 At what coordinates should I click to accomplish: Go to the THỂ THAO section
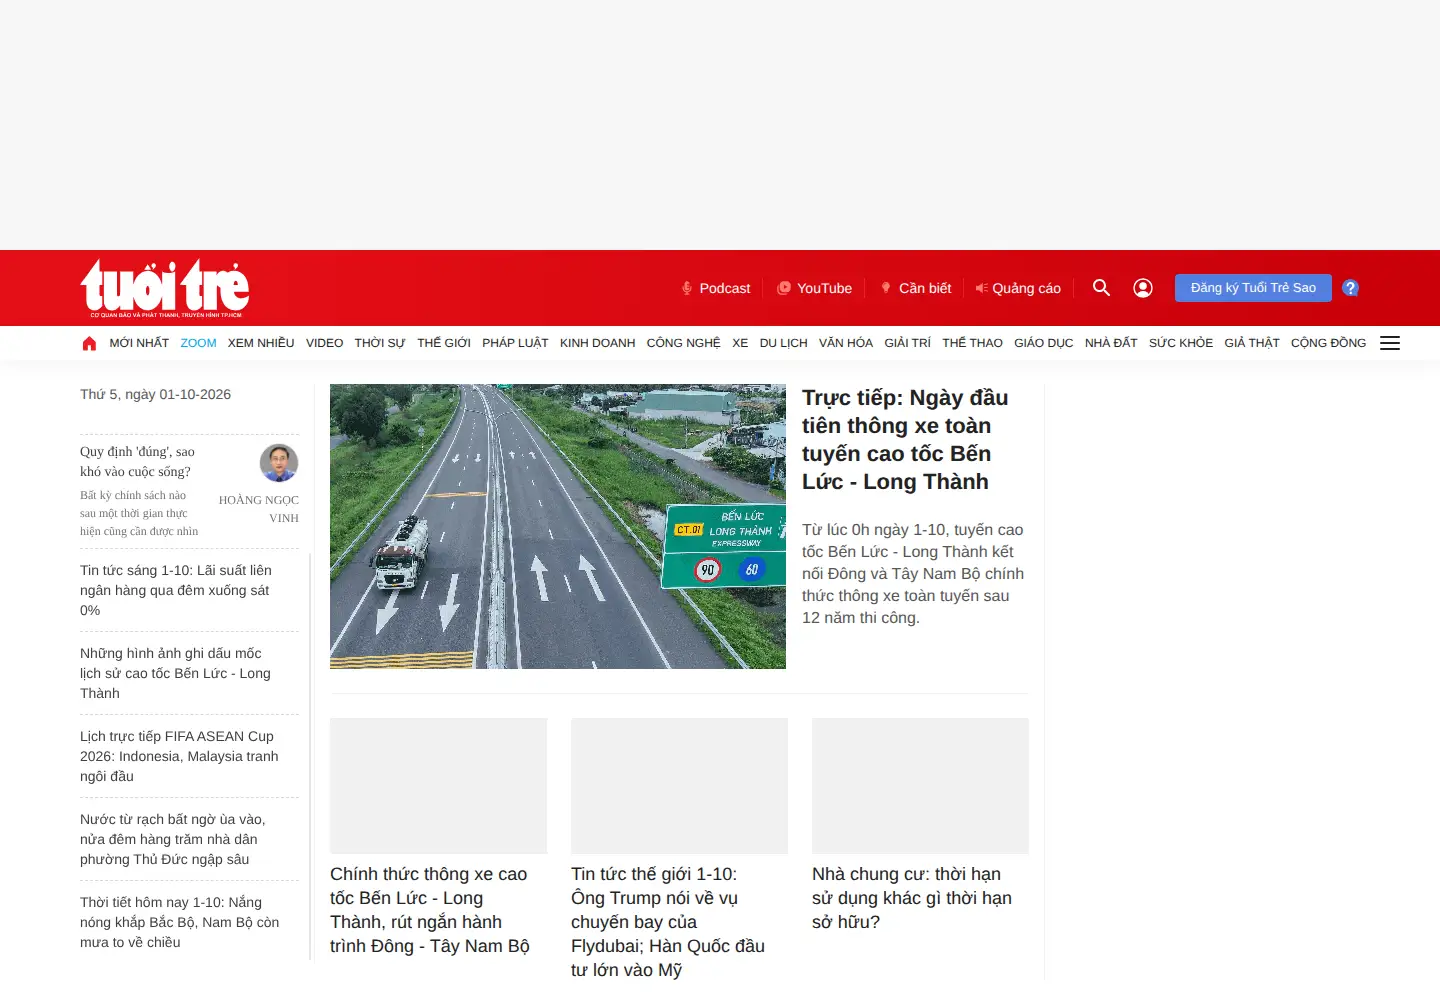click(972, 343)
